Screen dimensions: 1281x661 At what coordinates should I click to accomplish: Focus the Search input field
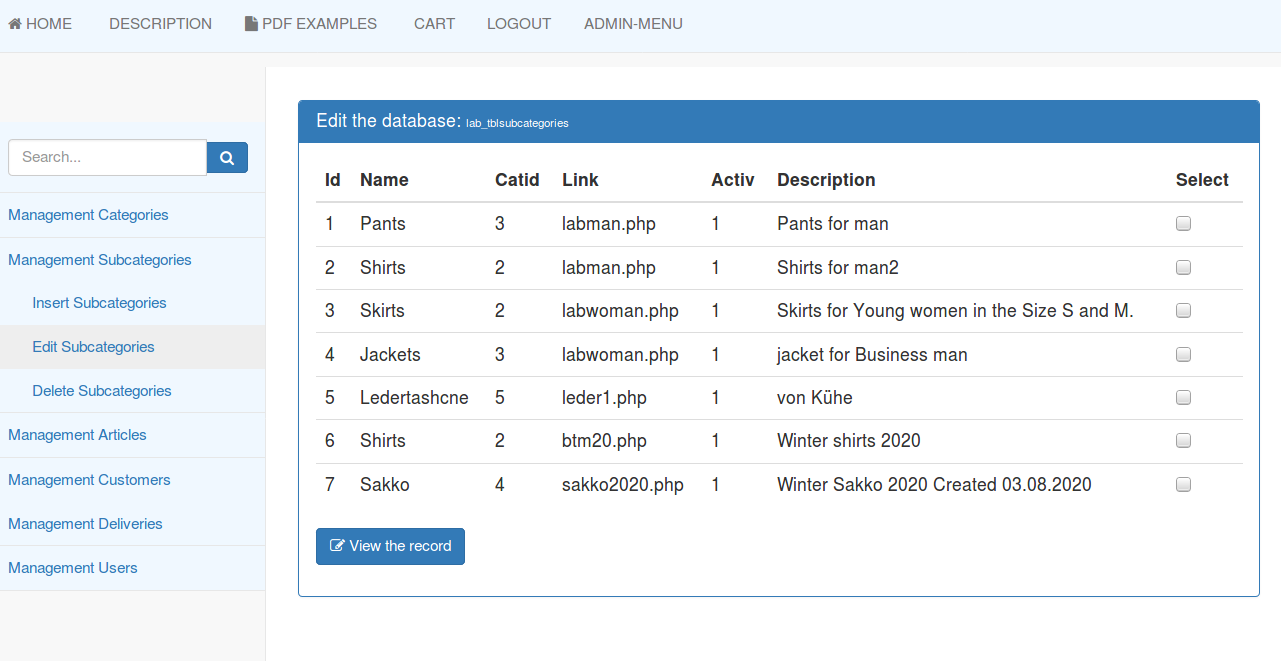[107, 157]
